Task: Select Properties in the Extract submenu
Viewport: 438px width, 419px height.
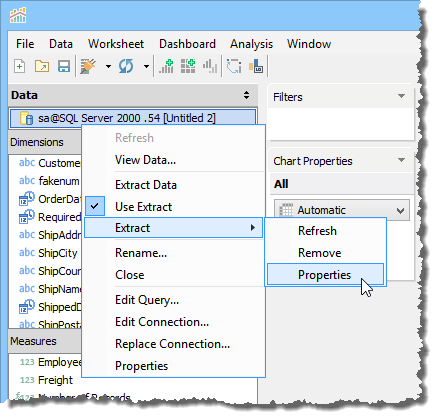Action: 325,275
